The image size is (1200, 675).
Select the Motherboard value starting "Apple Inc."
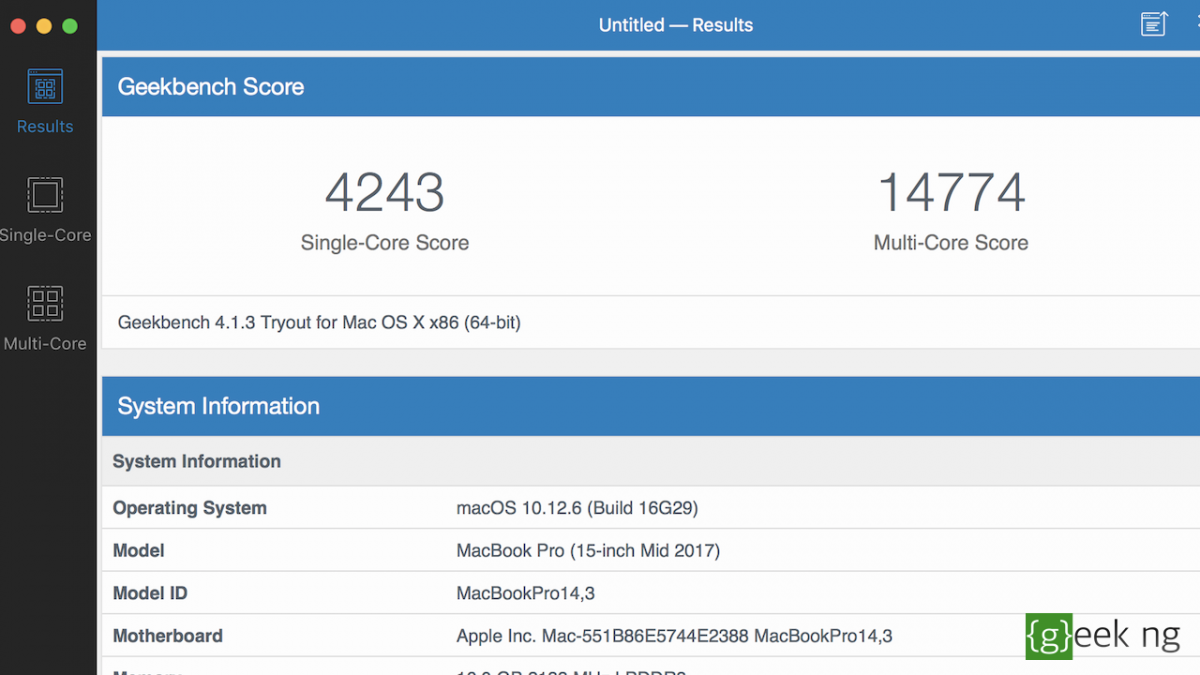point(674,636)
